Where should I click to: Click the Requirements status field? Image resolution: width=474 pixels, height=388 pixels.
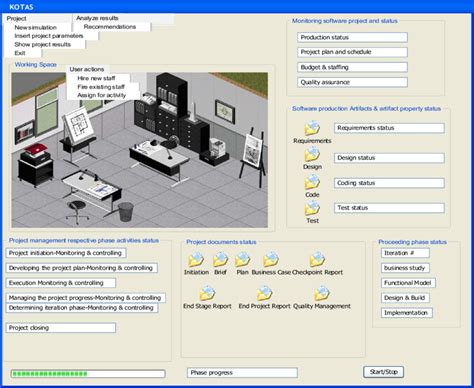[389, 128]
